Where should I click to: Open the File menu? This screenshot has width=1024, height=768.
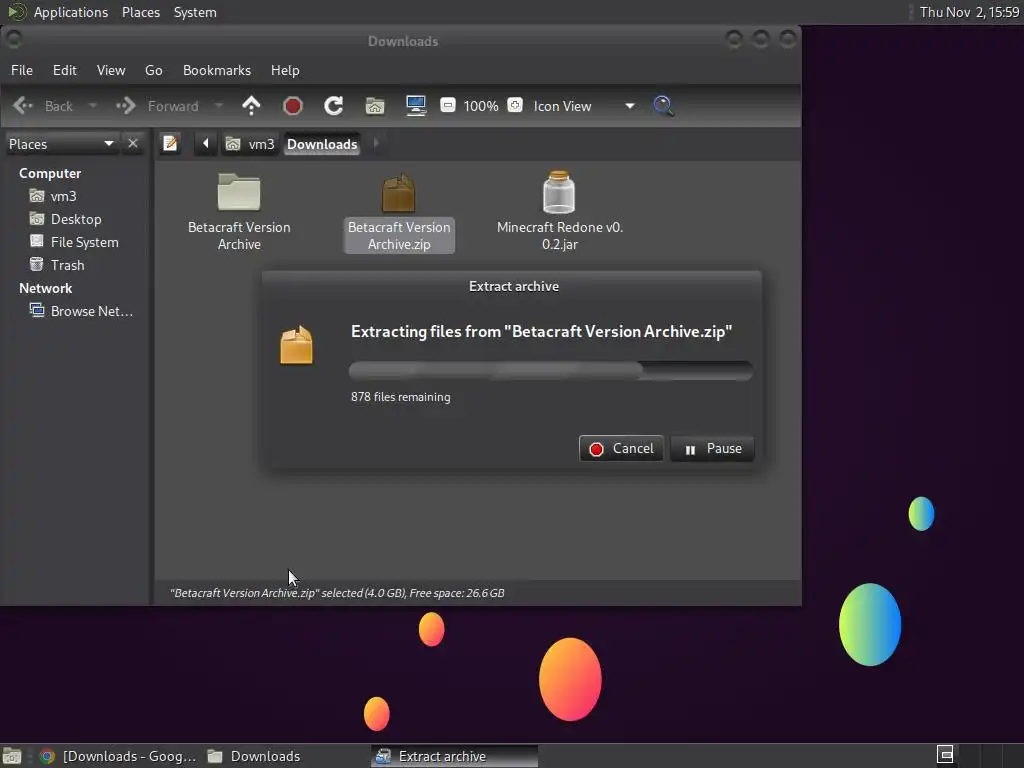[22, 70]
